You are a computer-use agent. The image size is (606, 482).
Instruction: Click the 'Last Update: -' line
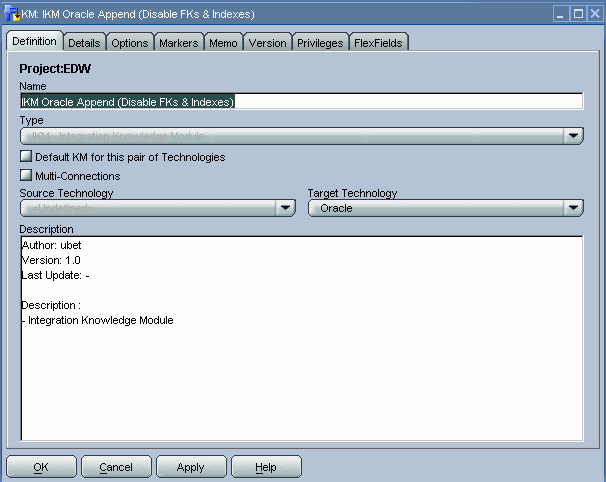click(x=56, y=275)
